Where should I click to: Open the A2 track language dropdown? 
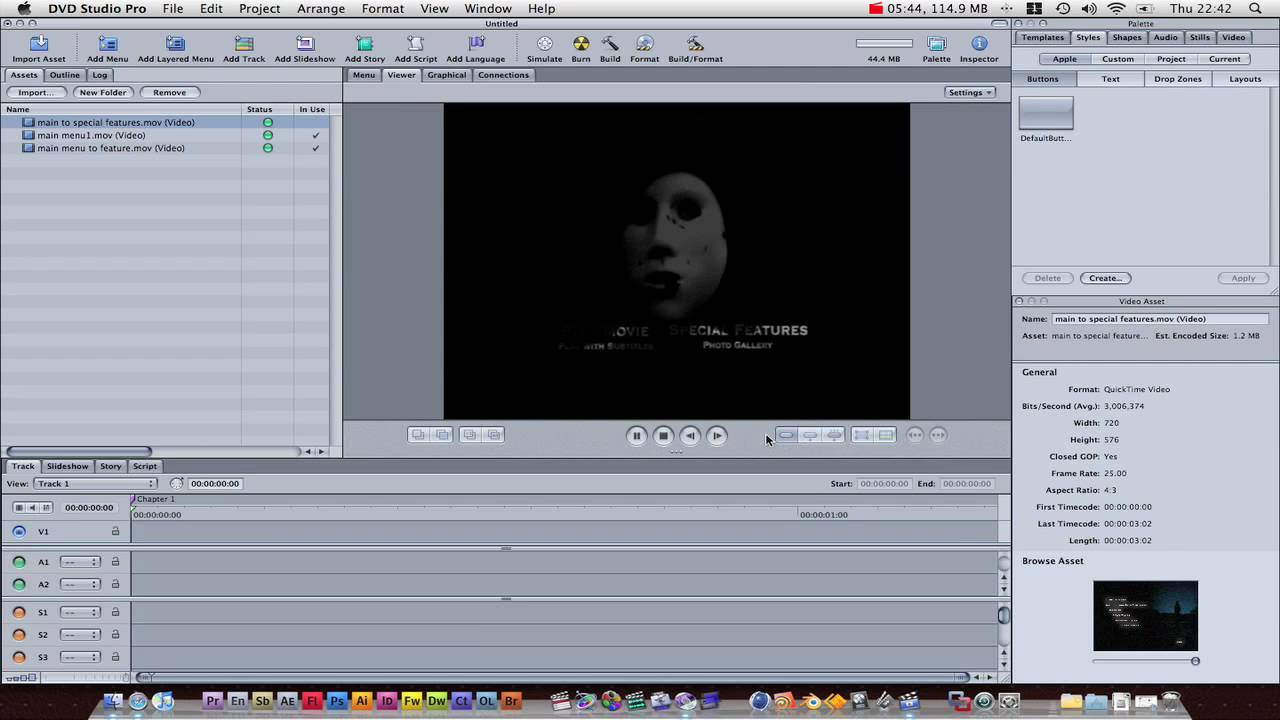tap(80, 584)
